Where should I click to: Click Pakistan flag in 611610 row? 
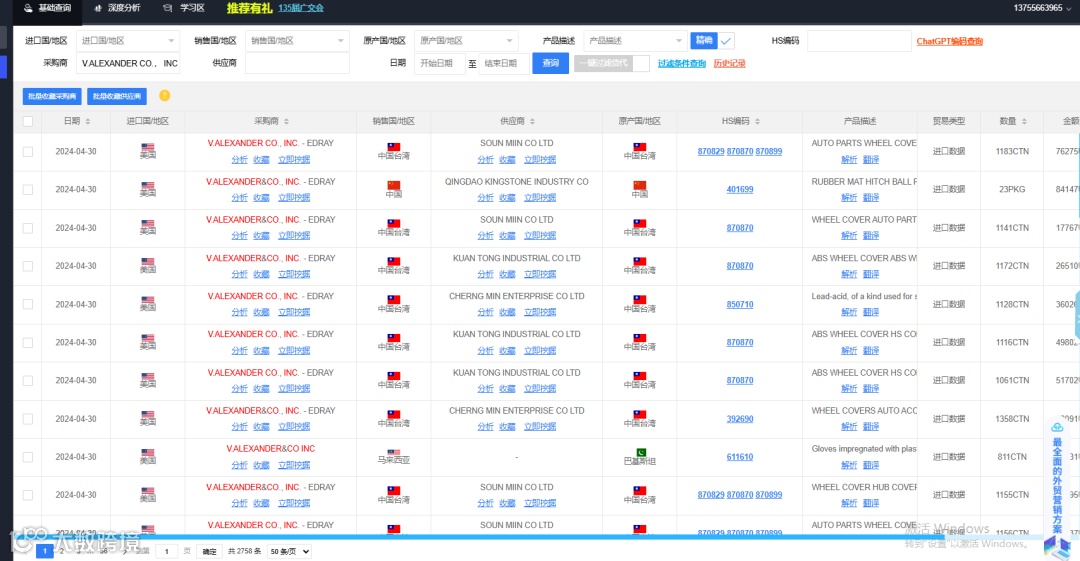coord(640,453)
